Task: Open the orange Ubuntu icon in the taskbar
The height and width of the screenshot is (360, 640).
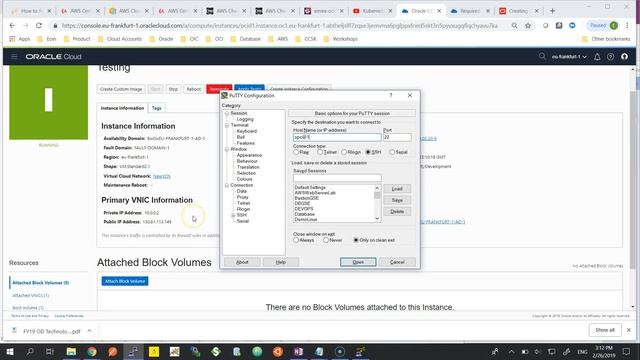Action: click(x=278, y=351)
